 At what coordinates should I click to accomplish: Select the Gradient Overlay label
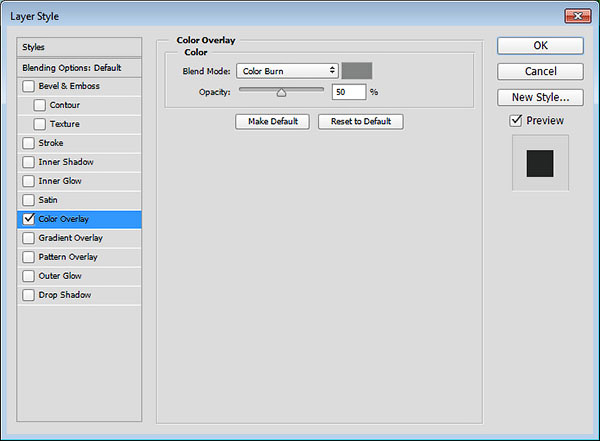point(70,238)
